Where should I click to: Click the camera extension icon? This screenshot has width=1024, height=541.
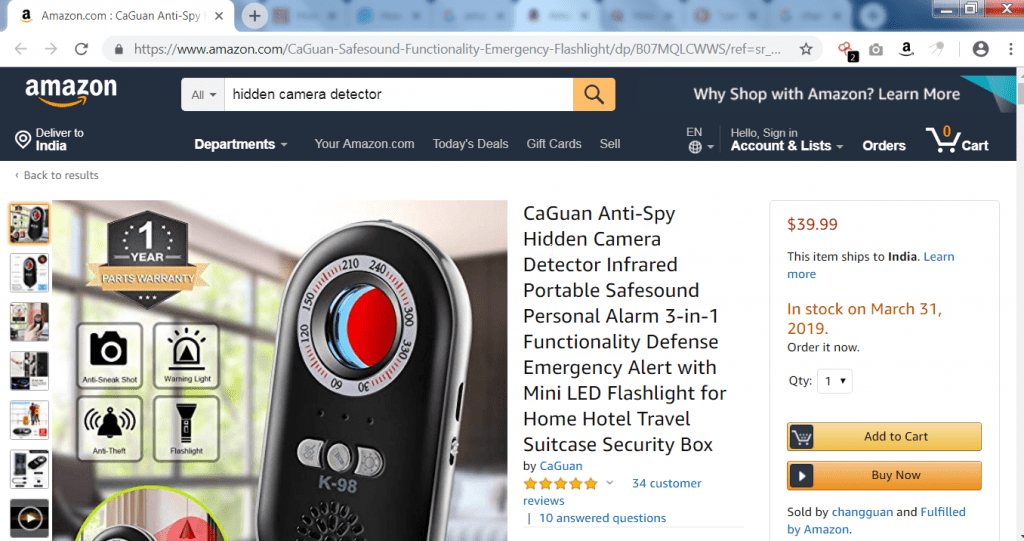click(x=876, y=50)
